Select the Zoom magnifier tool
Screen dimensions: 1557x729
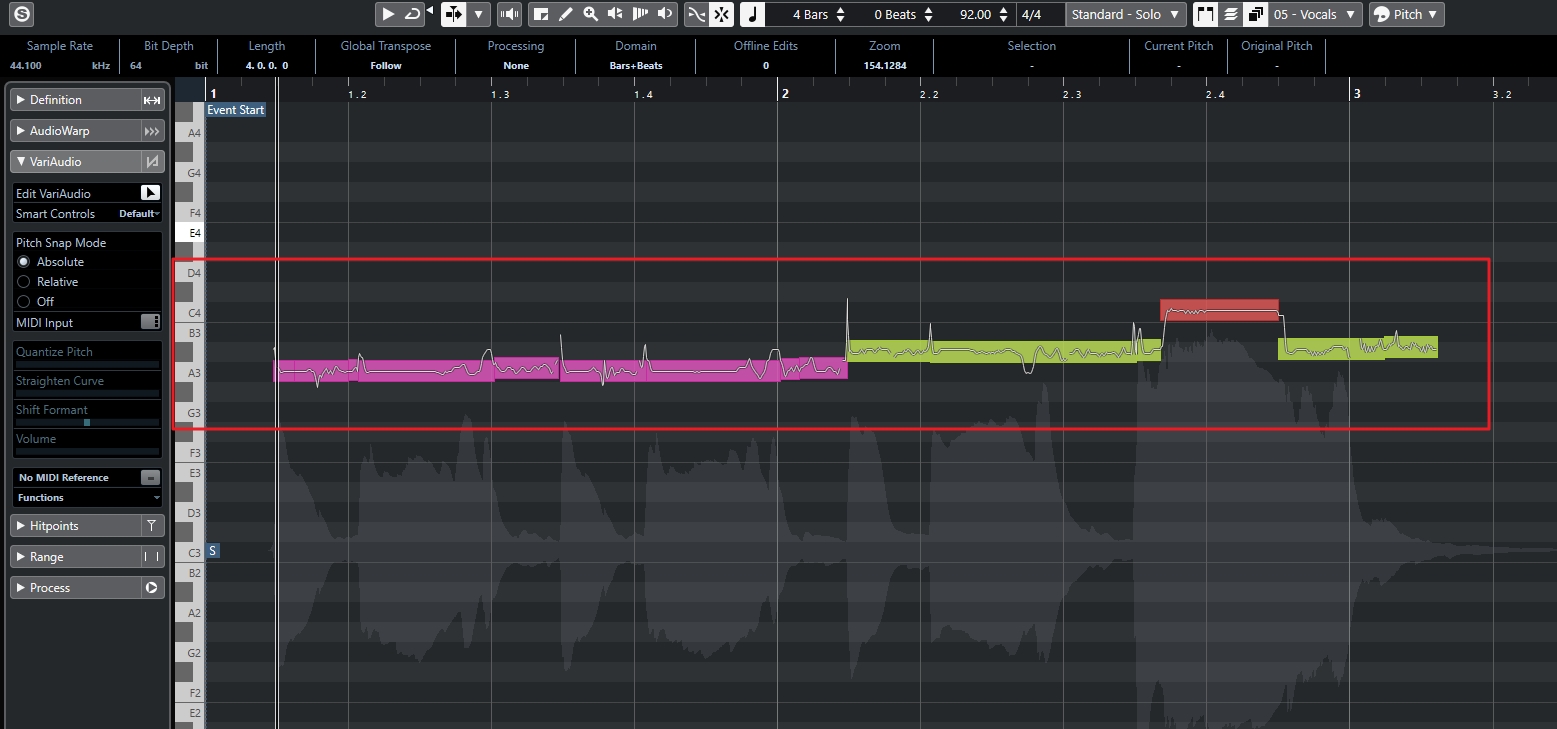(x=590, y=14)
